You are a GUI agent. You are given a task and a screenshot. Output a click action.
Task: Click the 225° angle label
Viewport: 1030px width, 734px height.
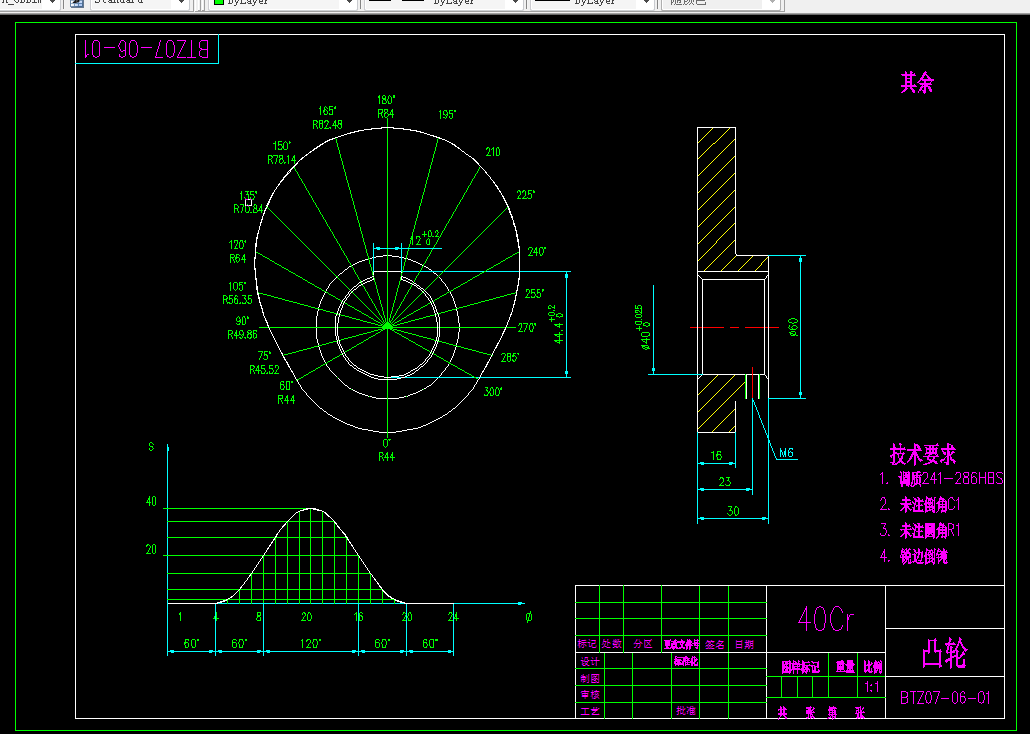click(x=526, y=195)
